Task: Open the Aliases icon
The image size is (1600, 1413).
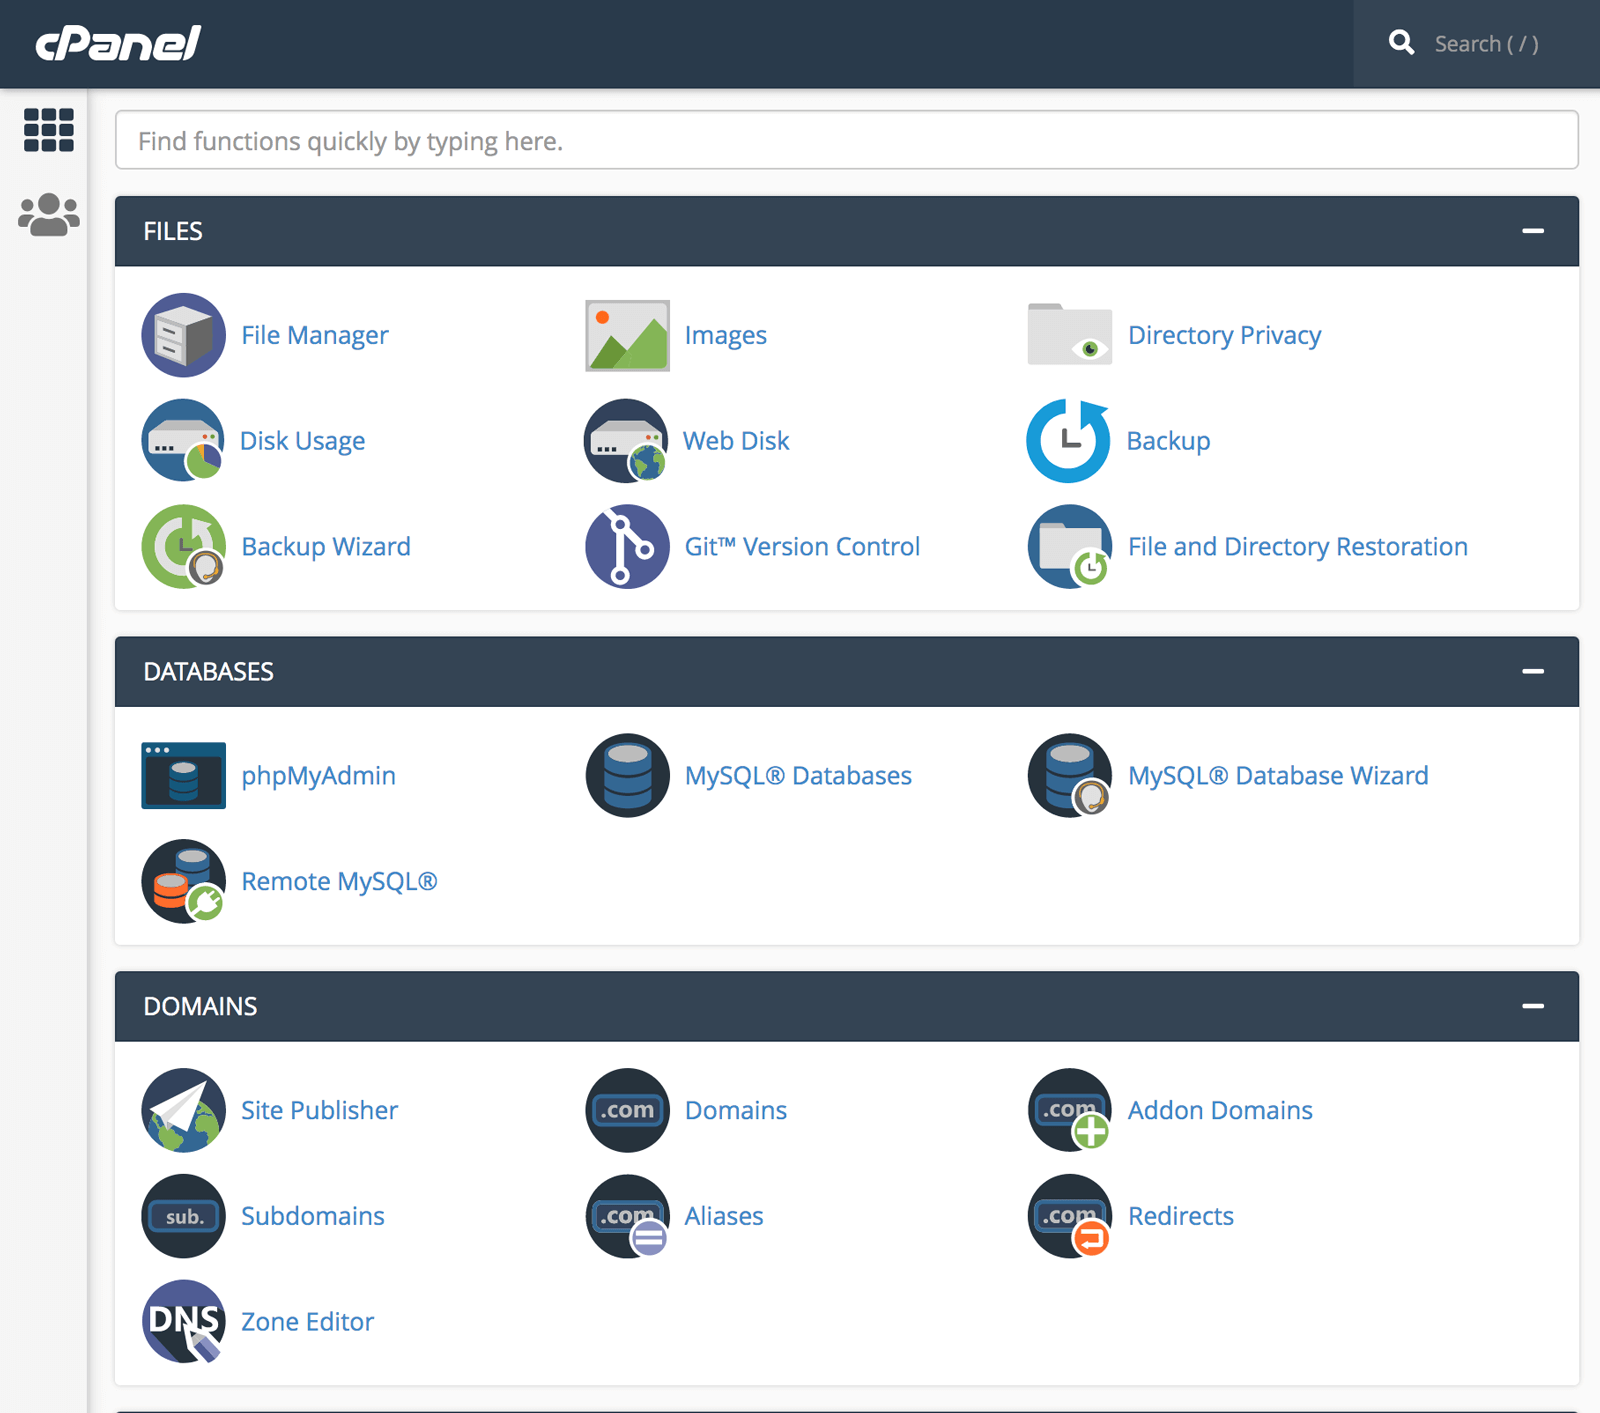Action: [627, 1216]
